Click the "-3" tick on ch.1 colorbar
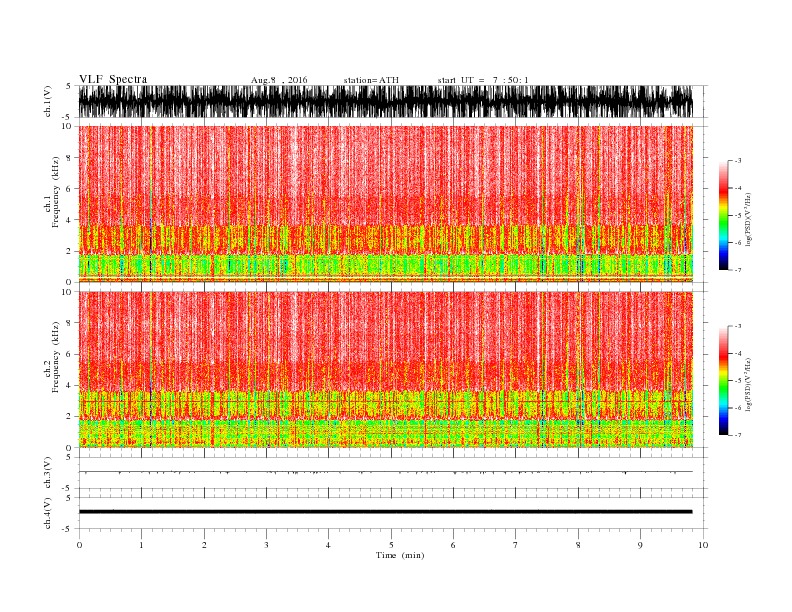This screenshot has height=612, width=792. (738, 161)
